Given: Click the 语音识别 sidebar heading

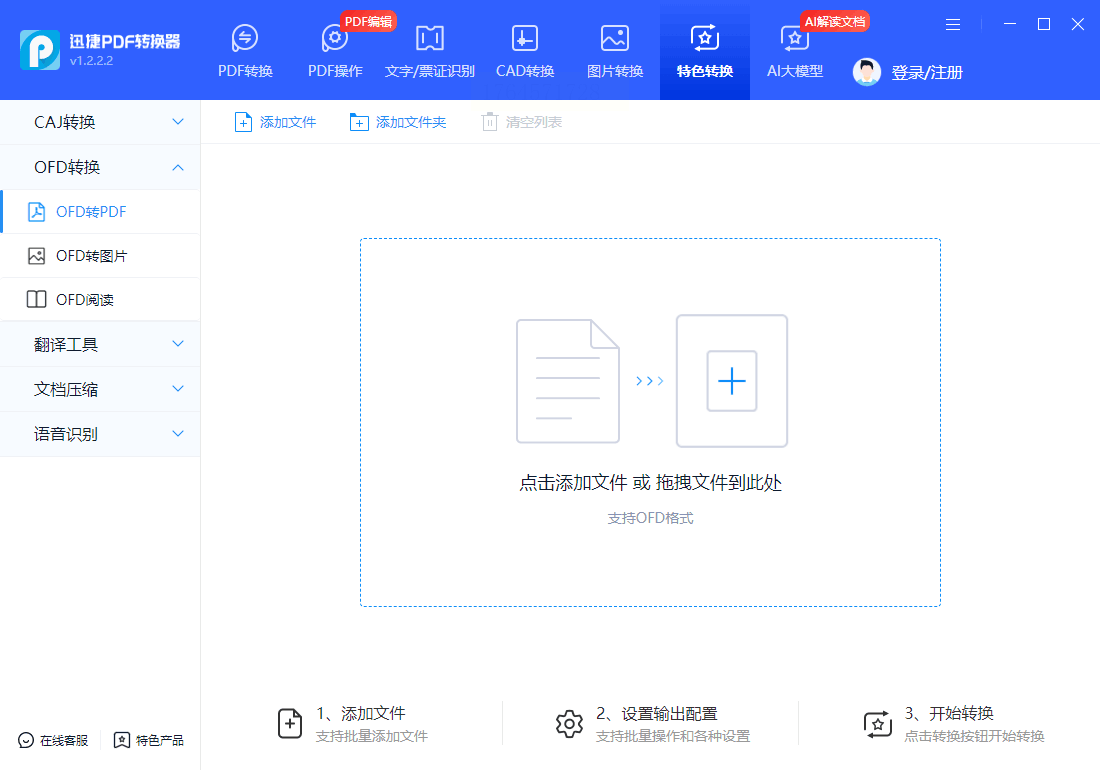Looking at the screenshot, I should point(66,434).
